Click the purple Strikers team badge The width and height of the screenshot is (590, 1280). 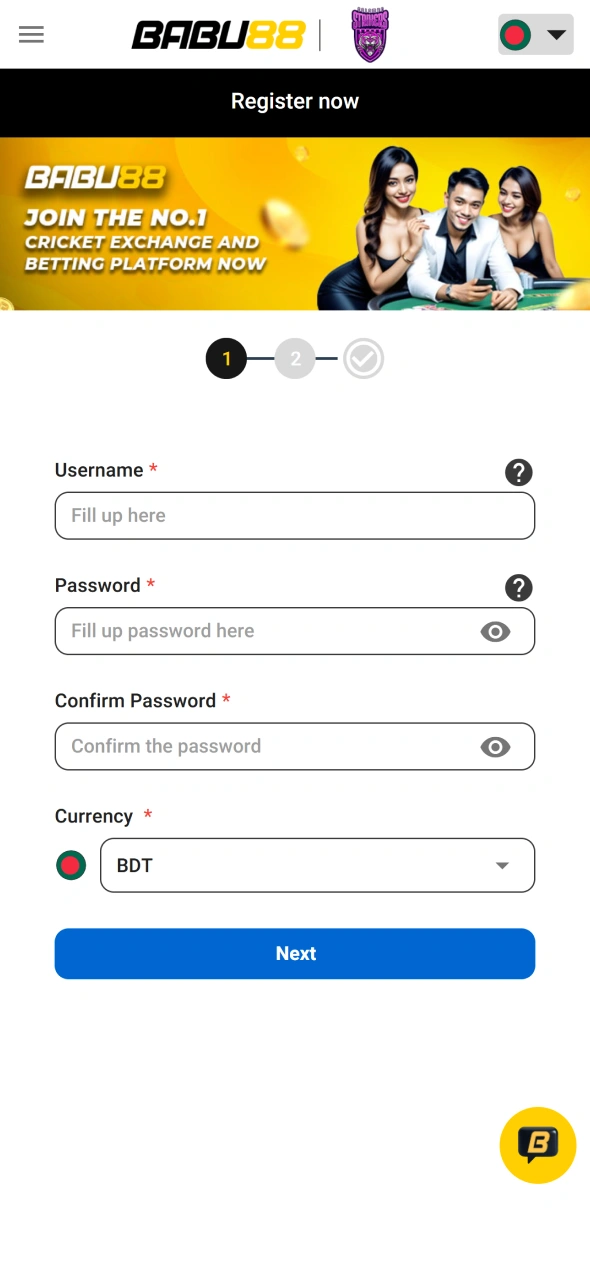tap(370, 34)
